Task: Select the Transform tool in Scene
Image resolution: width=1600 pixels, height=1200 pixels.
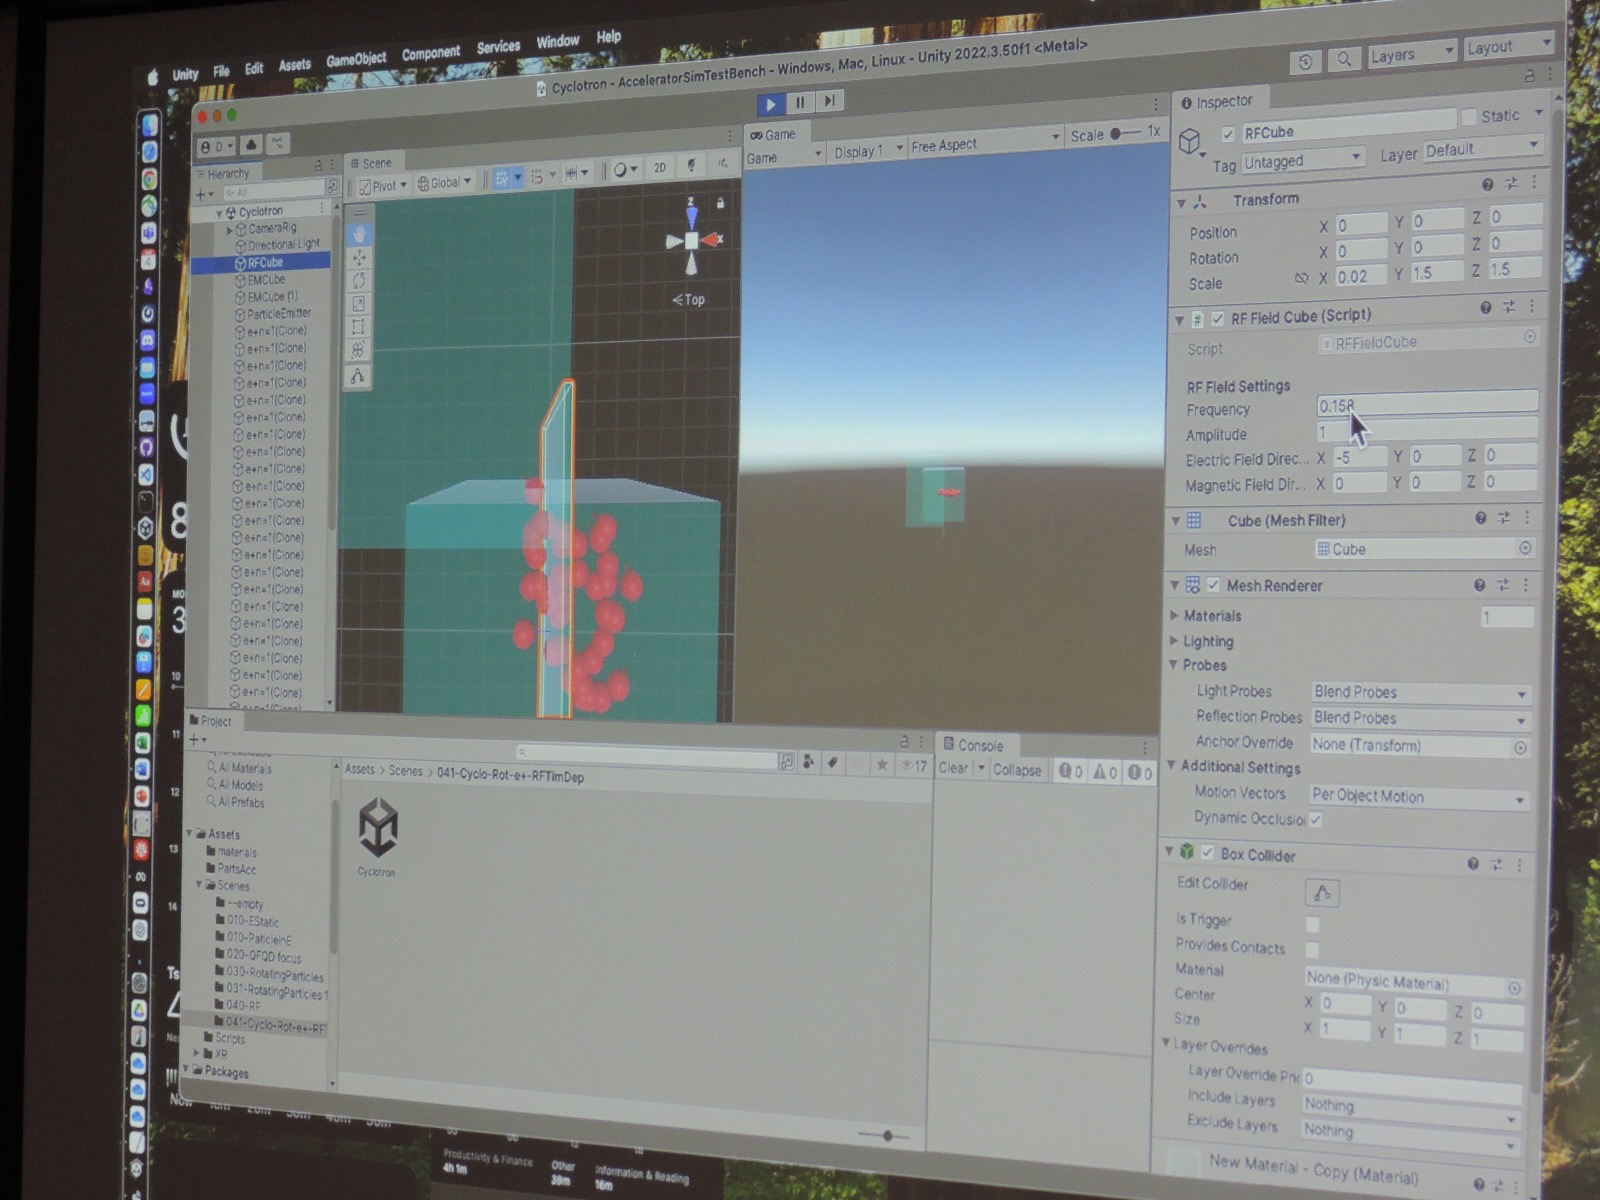Action: tap(358, 350)
